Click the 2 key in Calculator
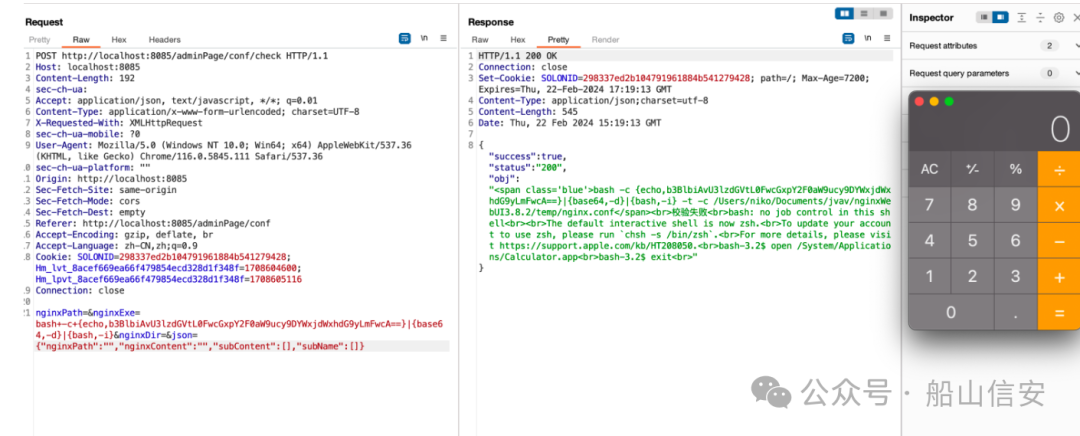1080x436 pixels. pos(973,276)
